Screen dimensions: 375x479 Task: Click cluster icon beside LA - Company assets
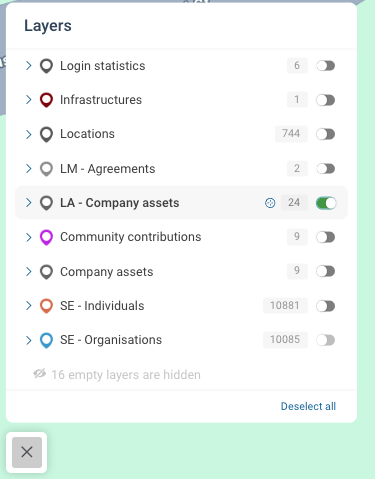click(x=270, y=203)
